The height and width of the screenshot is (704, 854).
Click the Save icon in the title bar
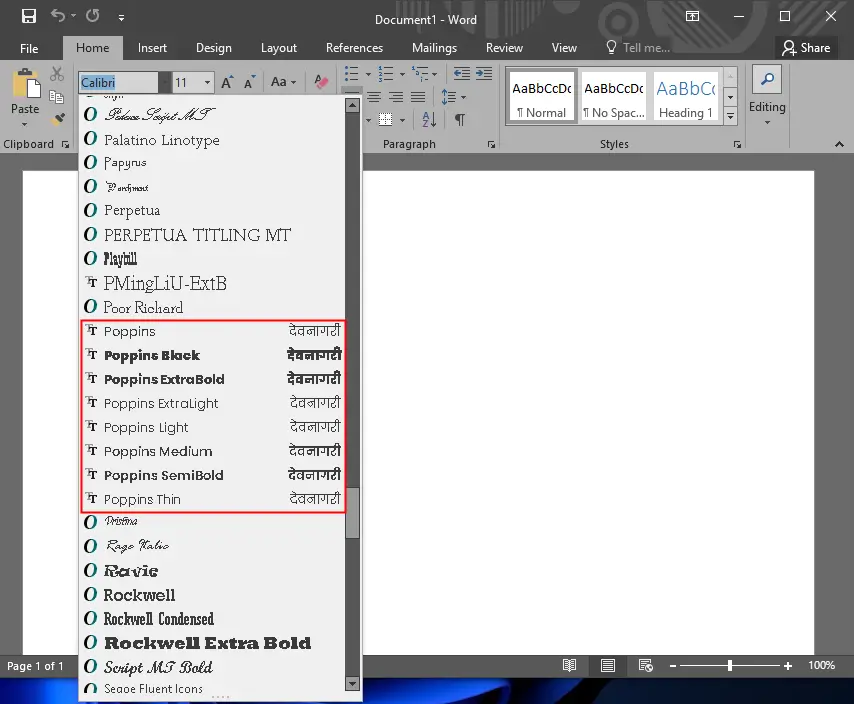click(28, 16)
